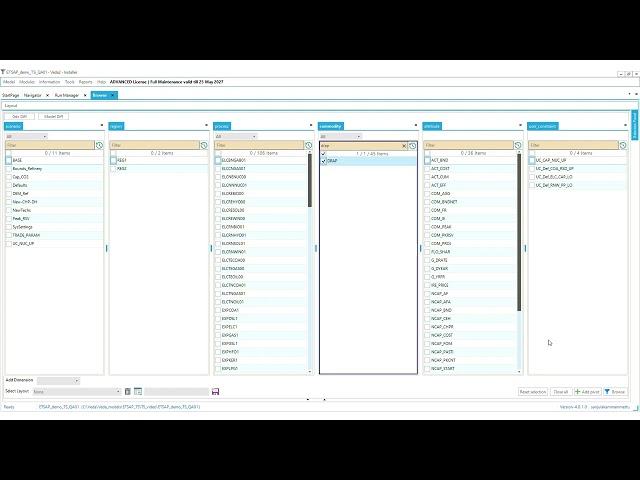
Task: Open the Add Dimension dropdown
Action: (58, 380)
